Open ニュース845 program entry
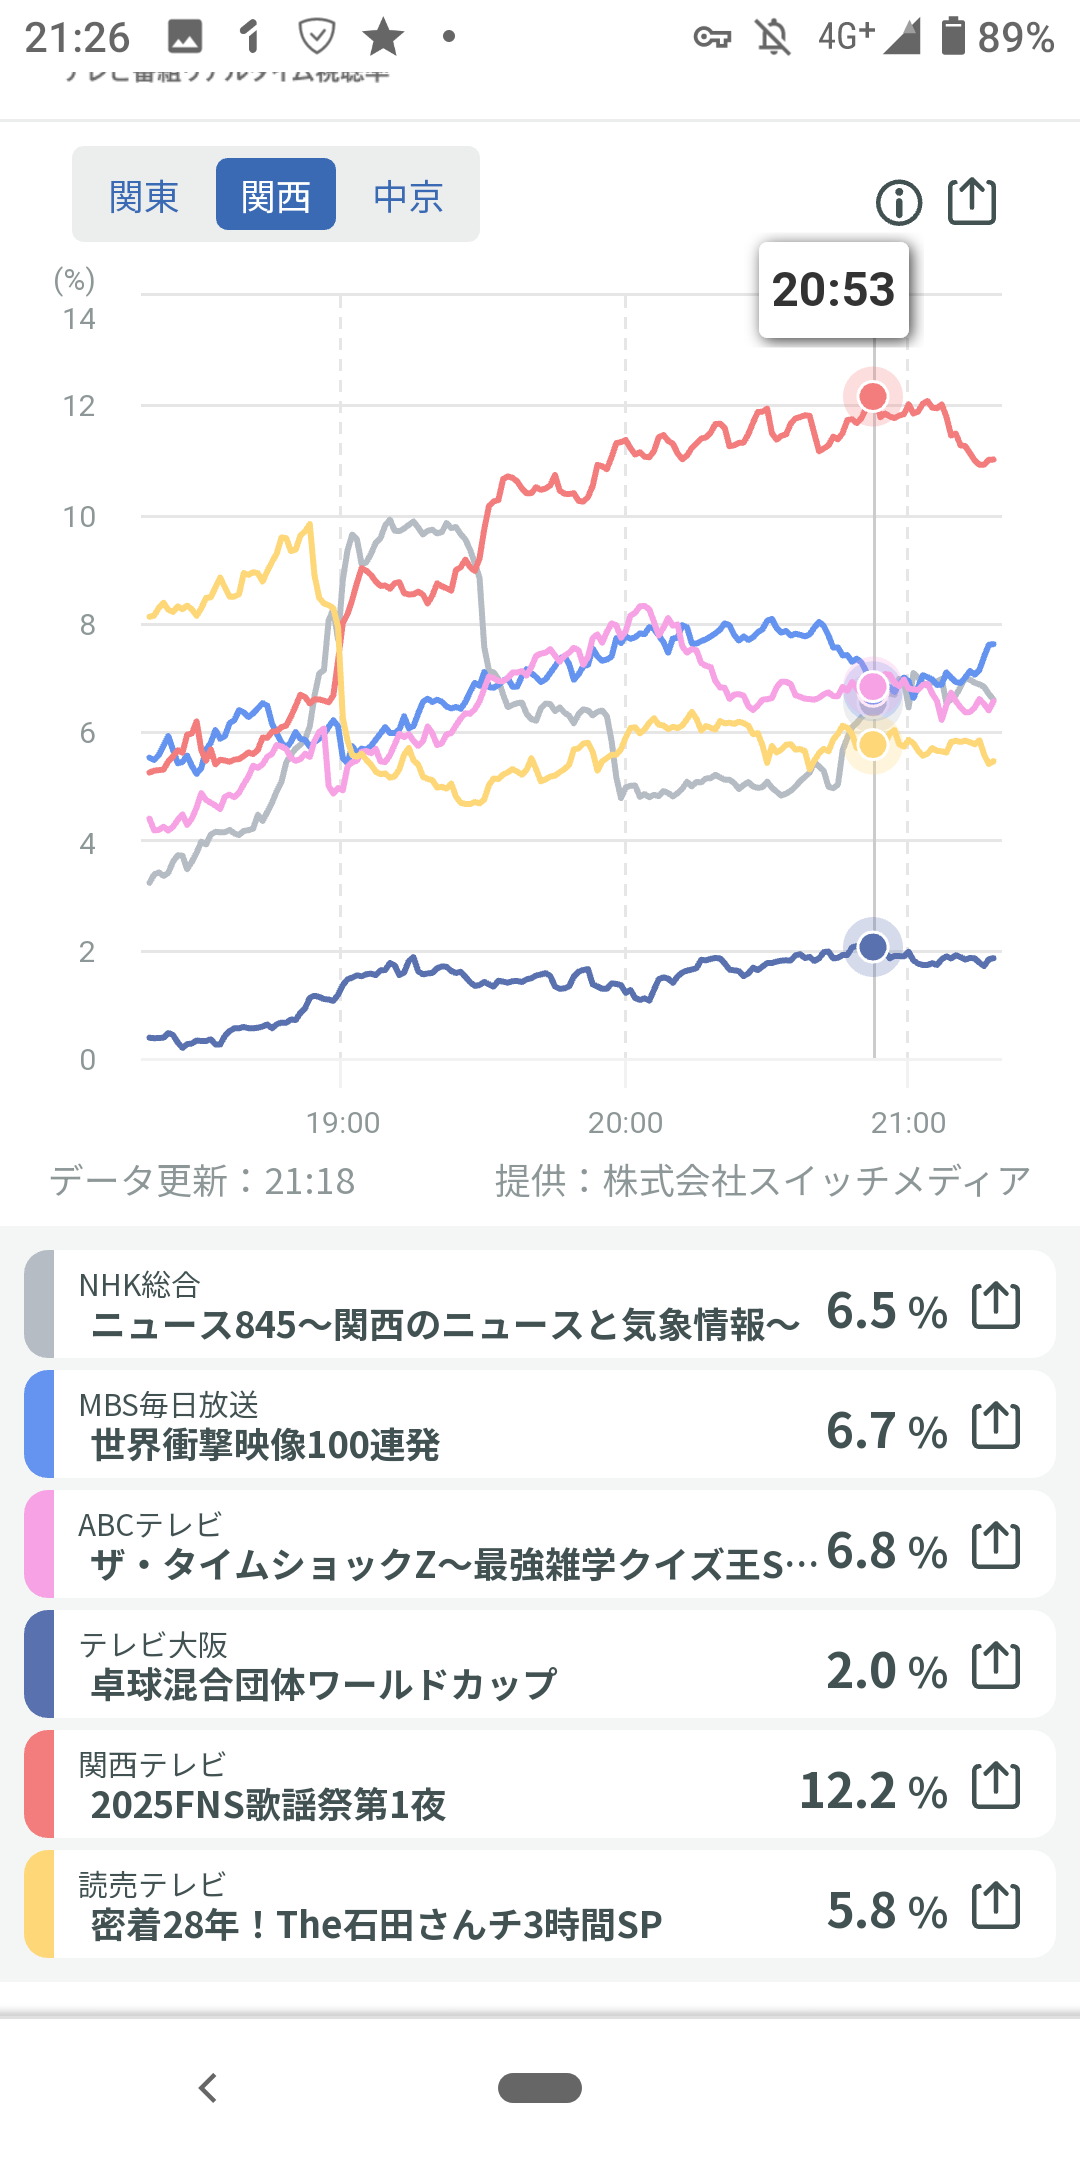 444,1325
